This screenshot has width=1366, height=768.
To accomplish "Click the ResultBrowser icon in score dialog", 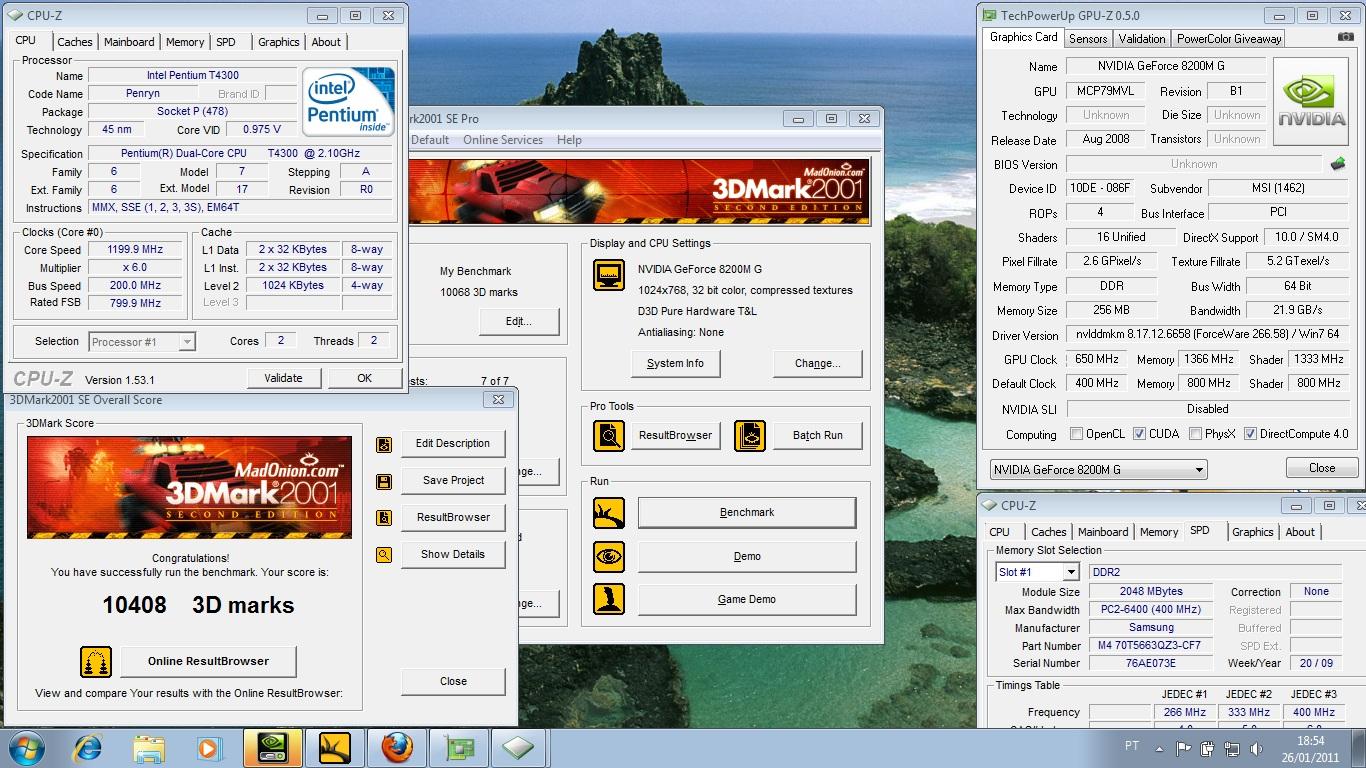I will (383, 518).
